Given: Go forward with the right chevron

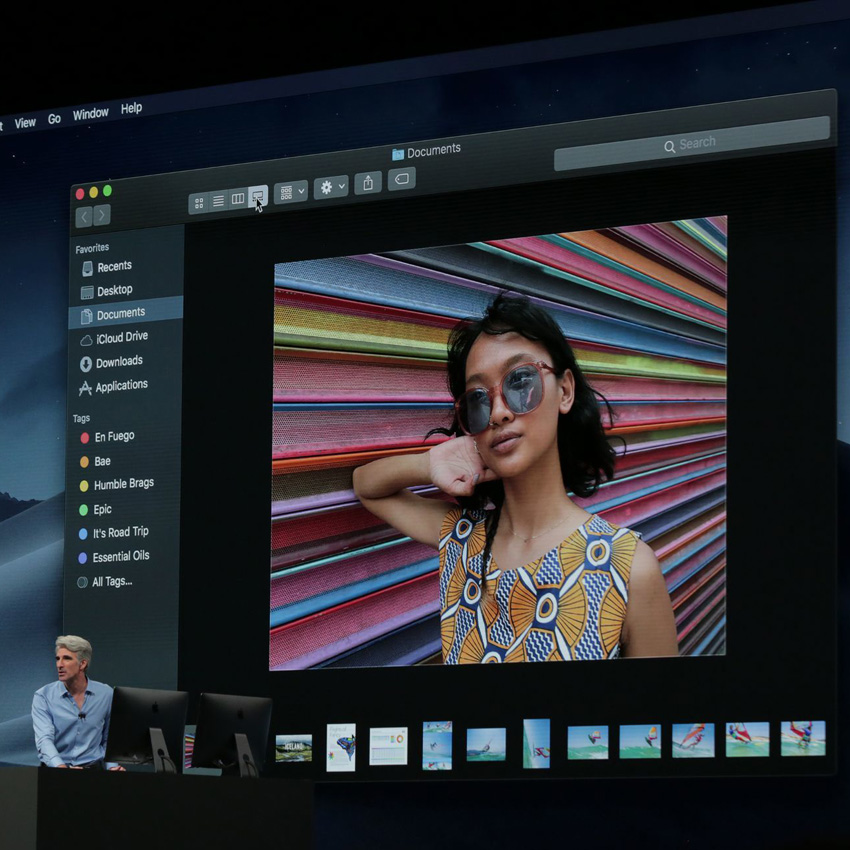Looking at the screenshot, I should [x=102, y=215].
